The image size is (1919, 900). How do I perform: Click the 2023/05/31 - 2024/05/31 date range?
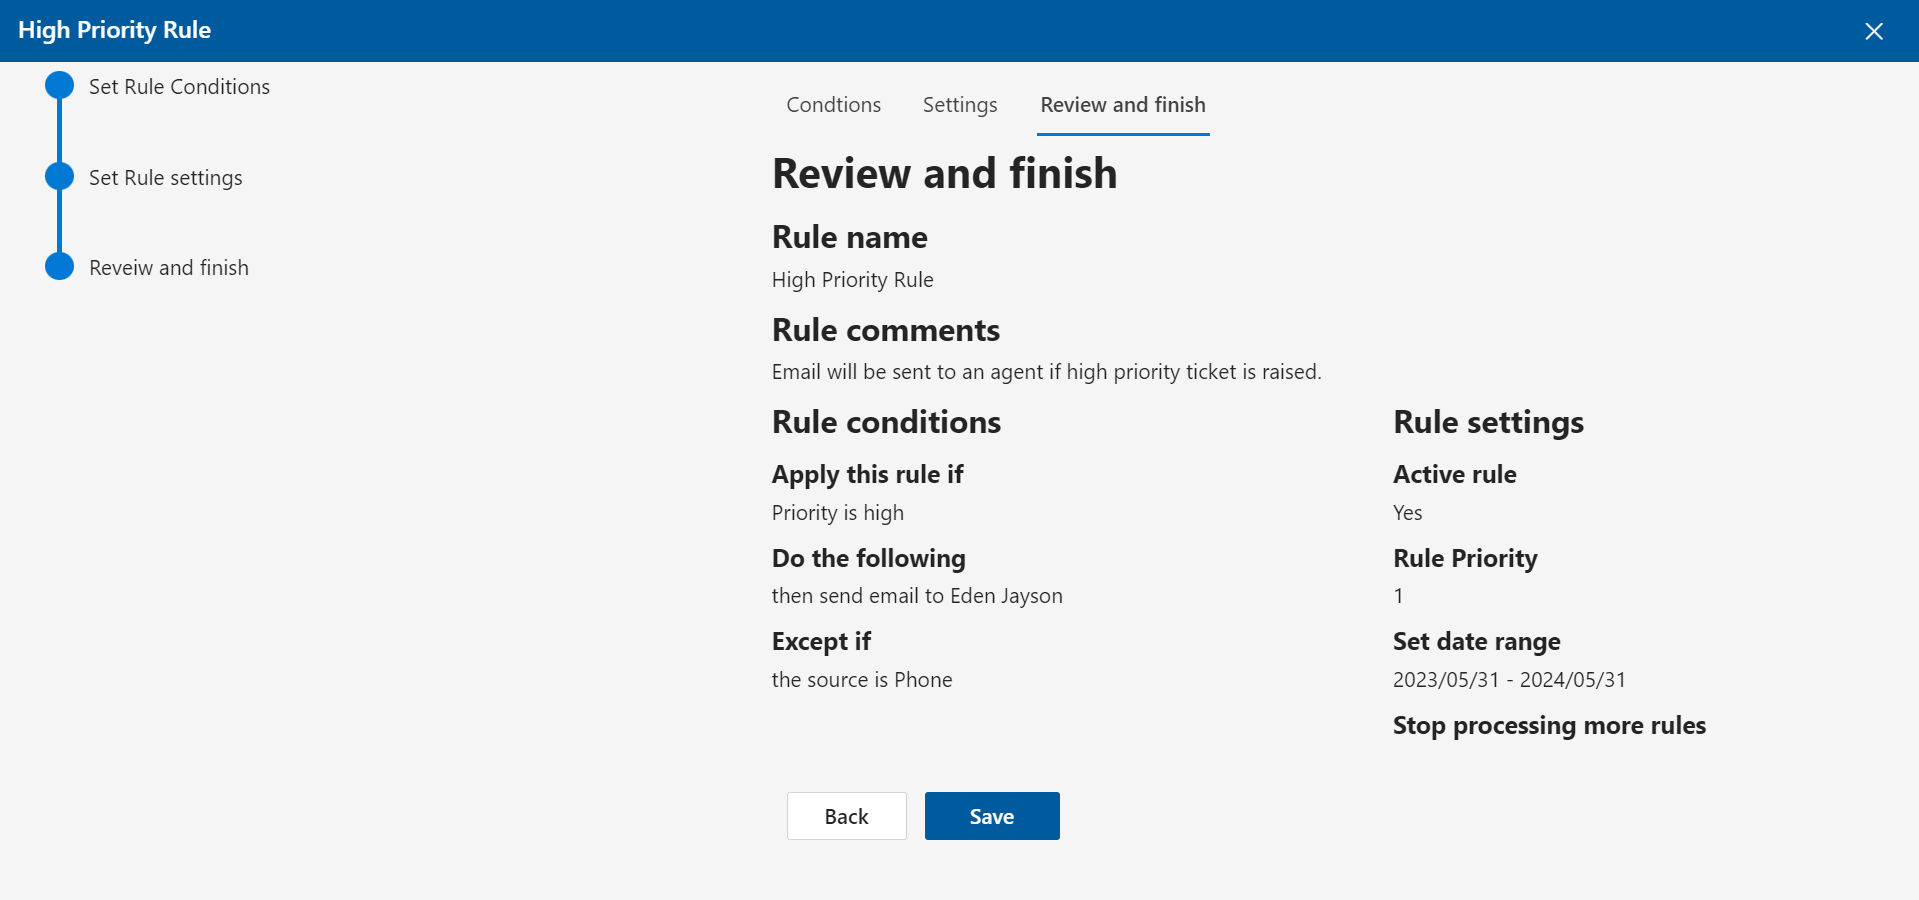point(1509,680)
